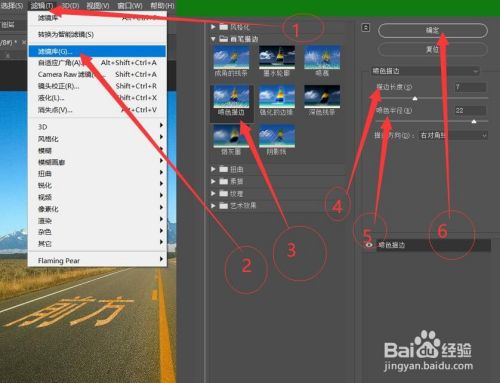
Task: Open the 帮助(H) menu
Action: click(162, 5)
